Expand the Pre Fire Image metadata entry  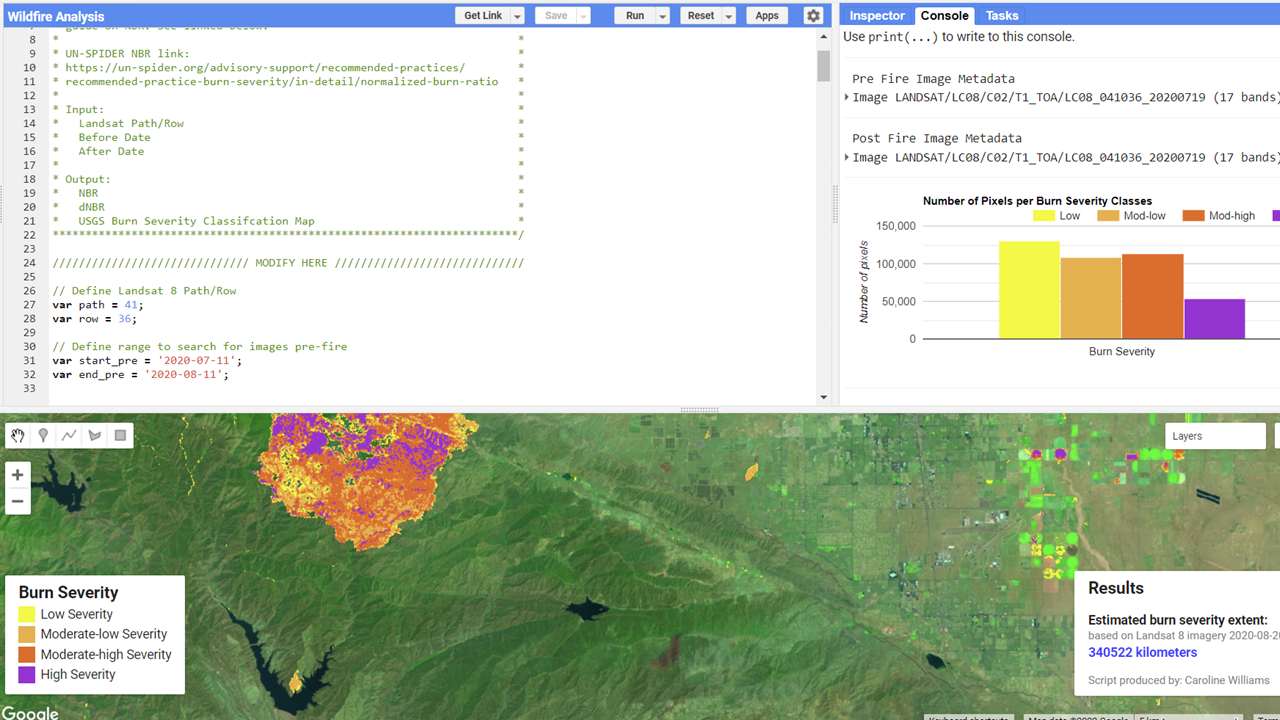coord(847,97)
